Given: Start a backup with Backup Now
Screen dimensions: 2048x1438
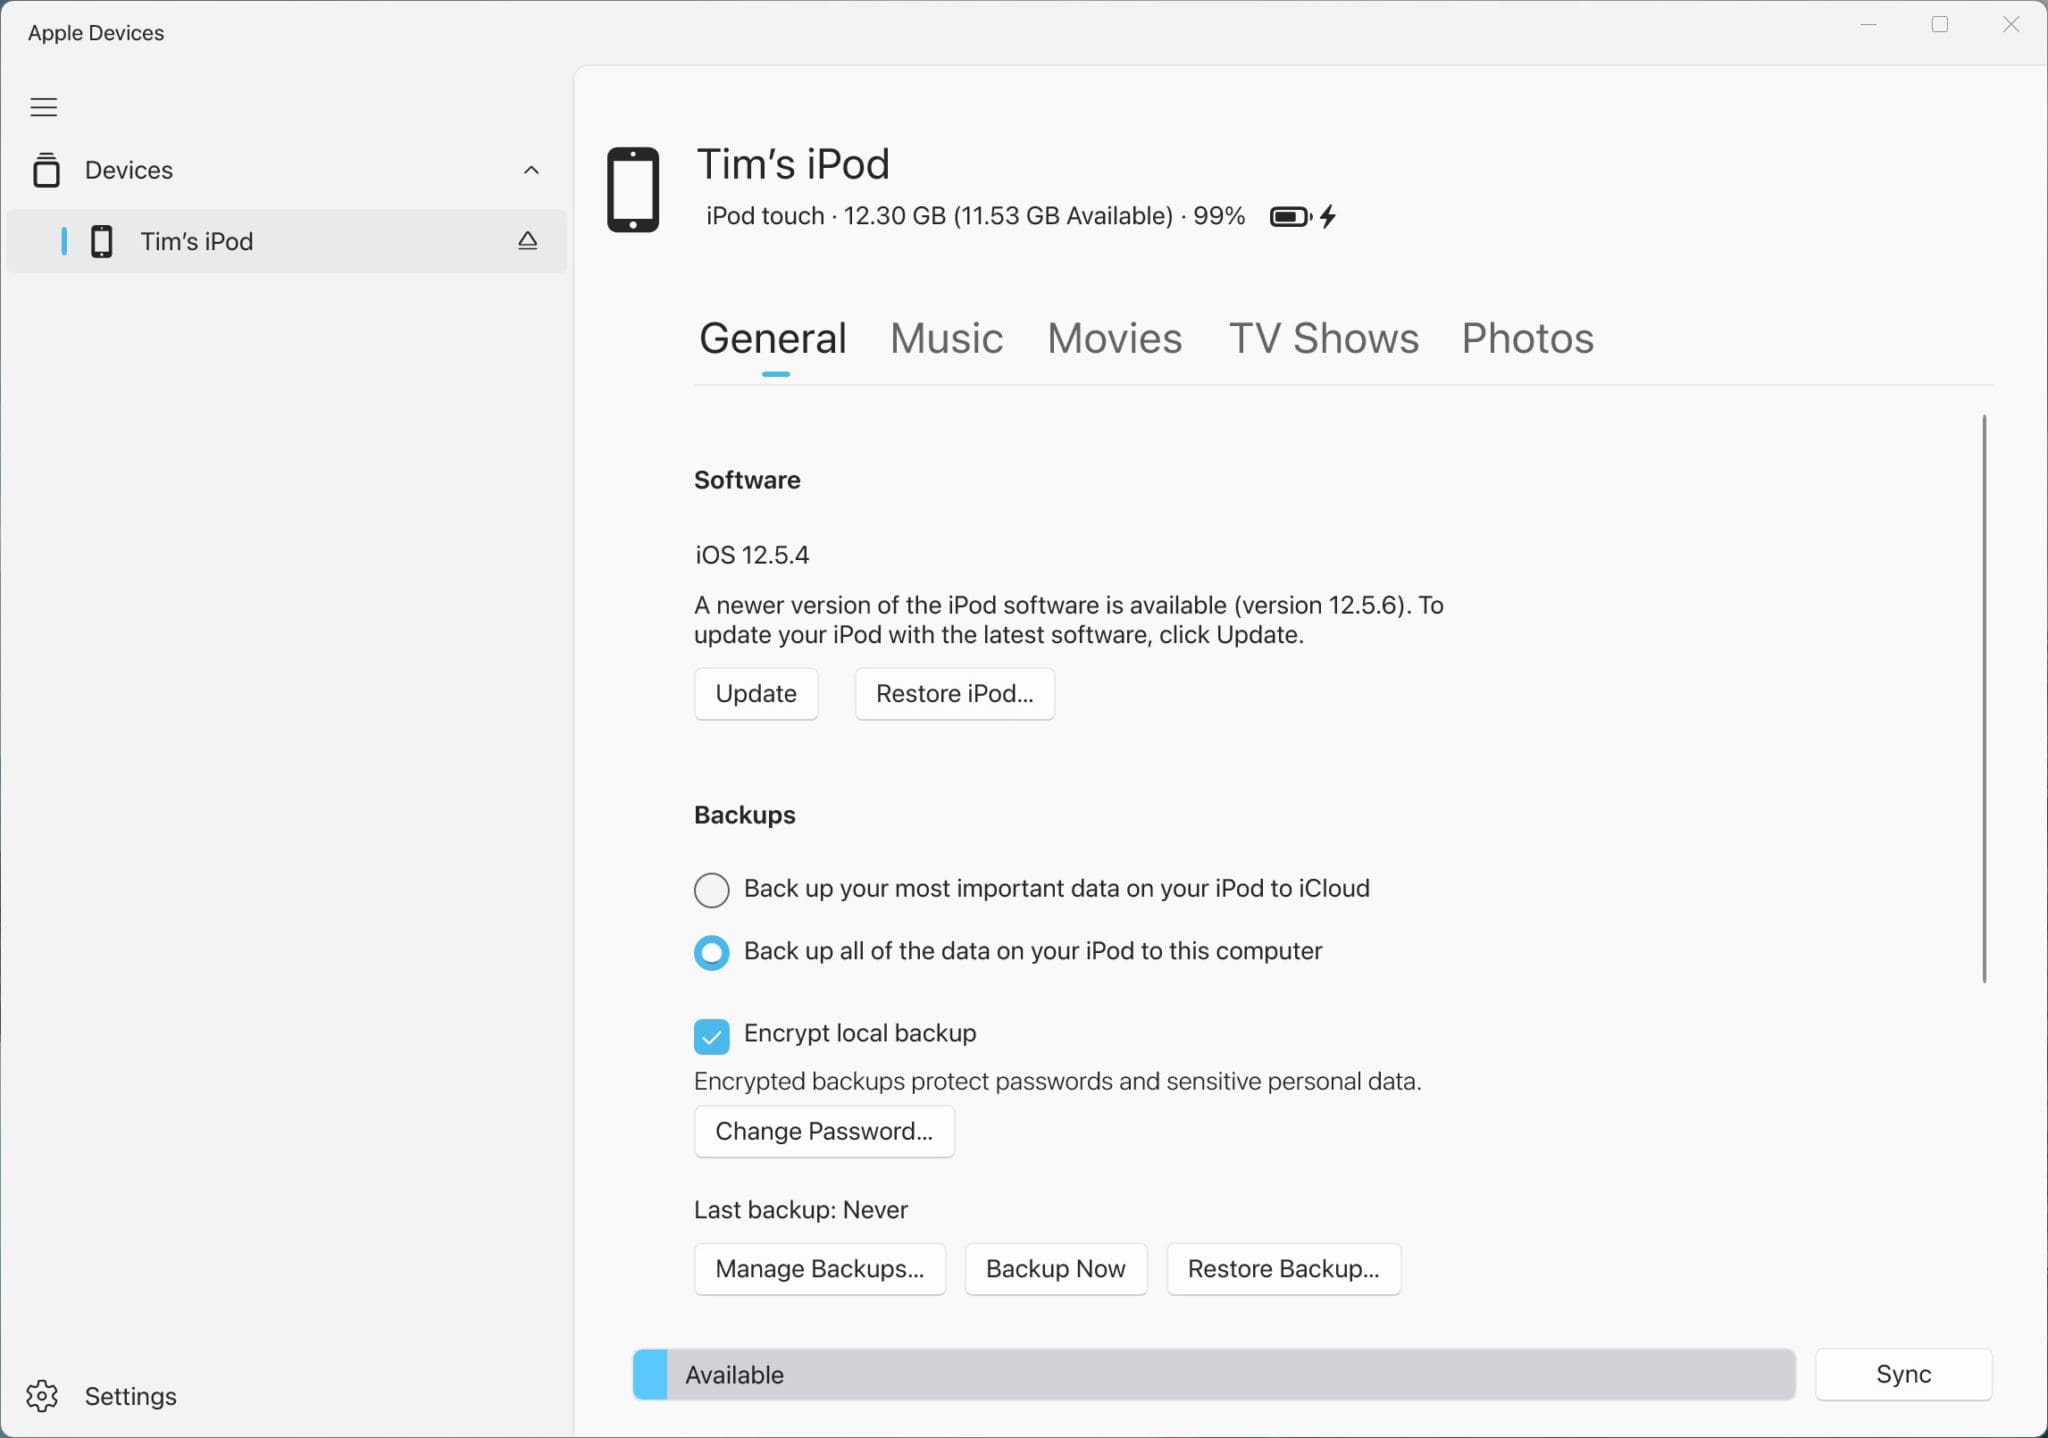Looking at the screenshot, I should tap(1055, 1268).
